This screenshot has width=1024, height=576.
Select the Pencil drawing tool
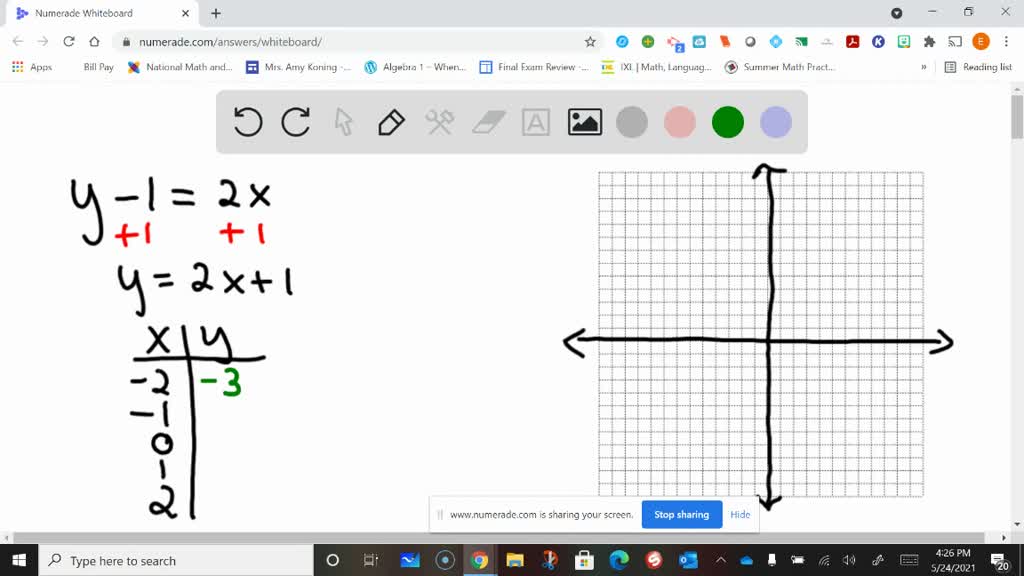click(x=391, y=121)
